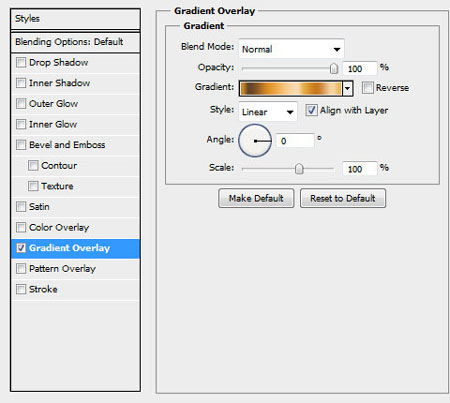Tick the Inner Glow checkbox

(21, 124)
